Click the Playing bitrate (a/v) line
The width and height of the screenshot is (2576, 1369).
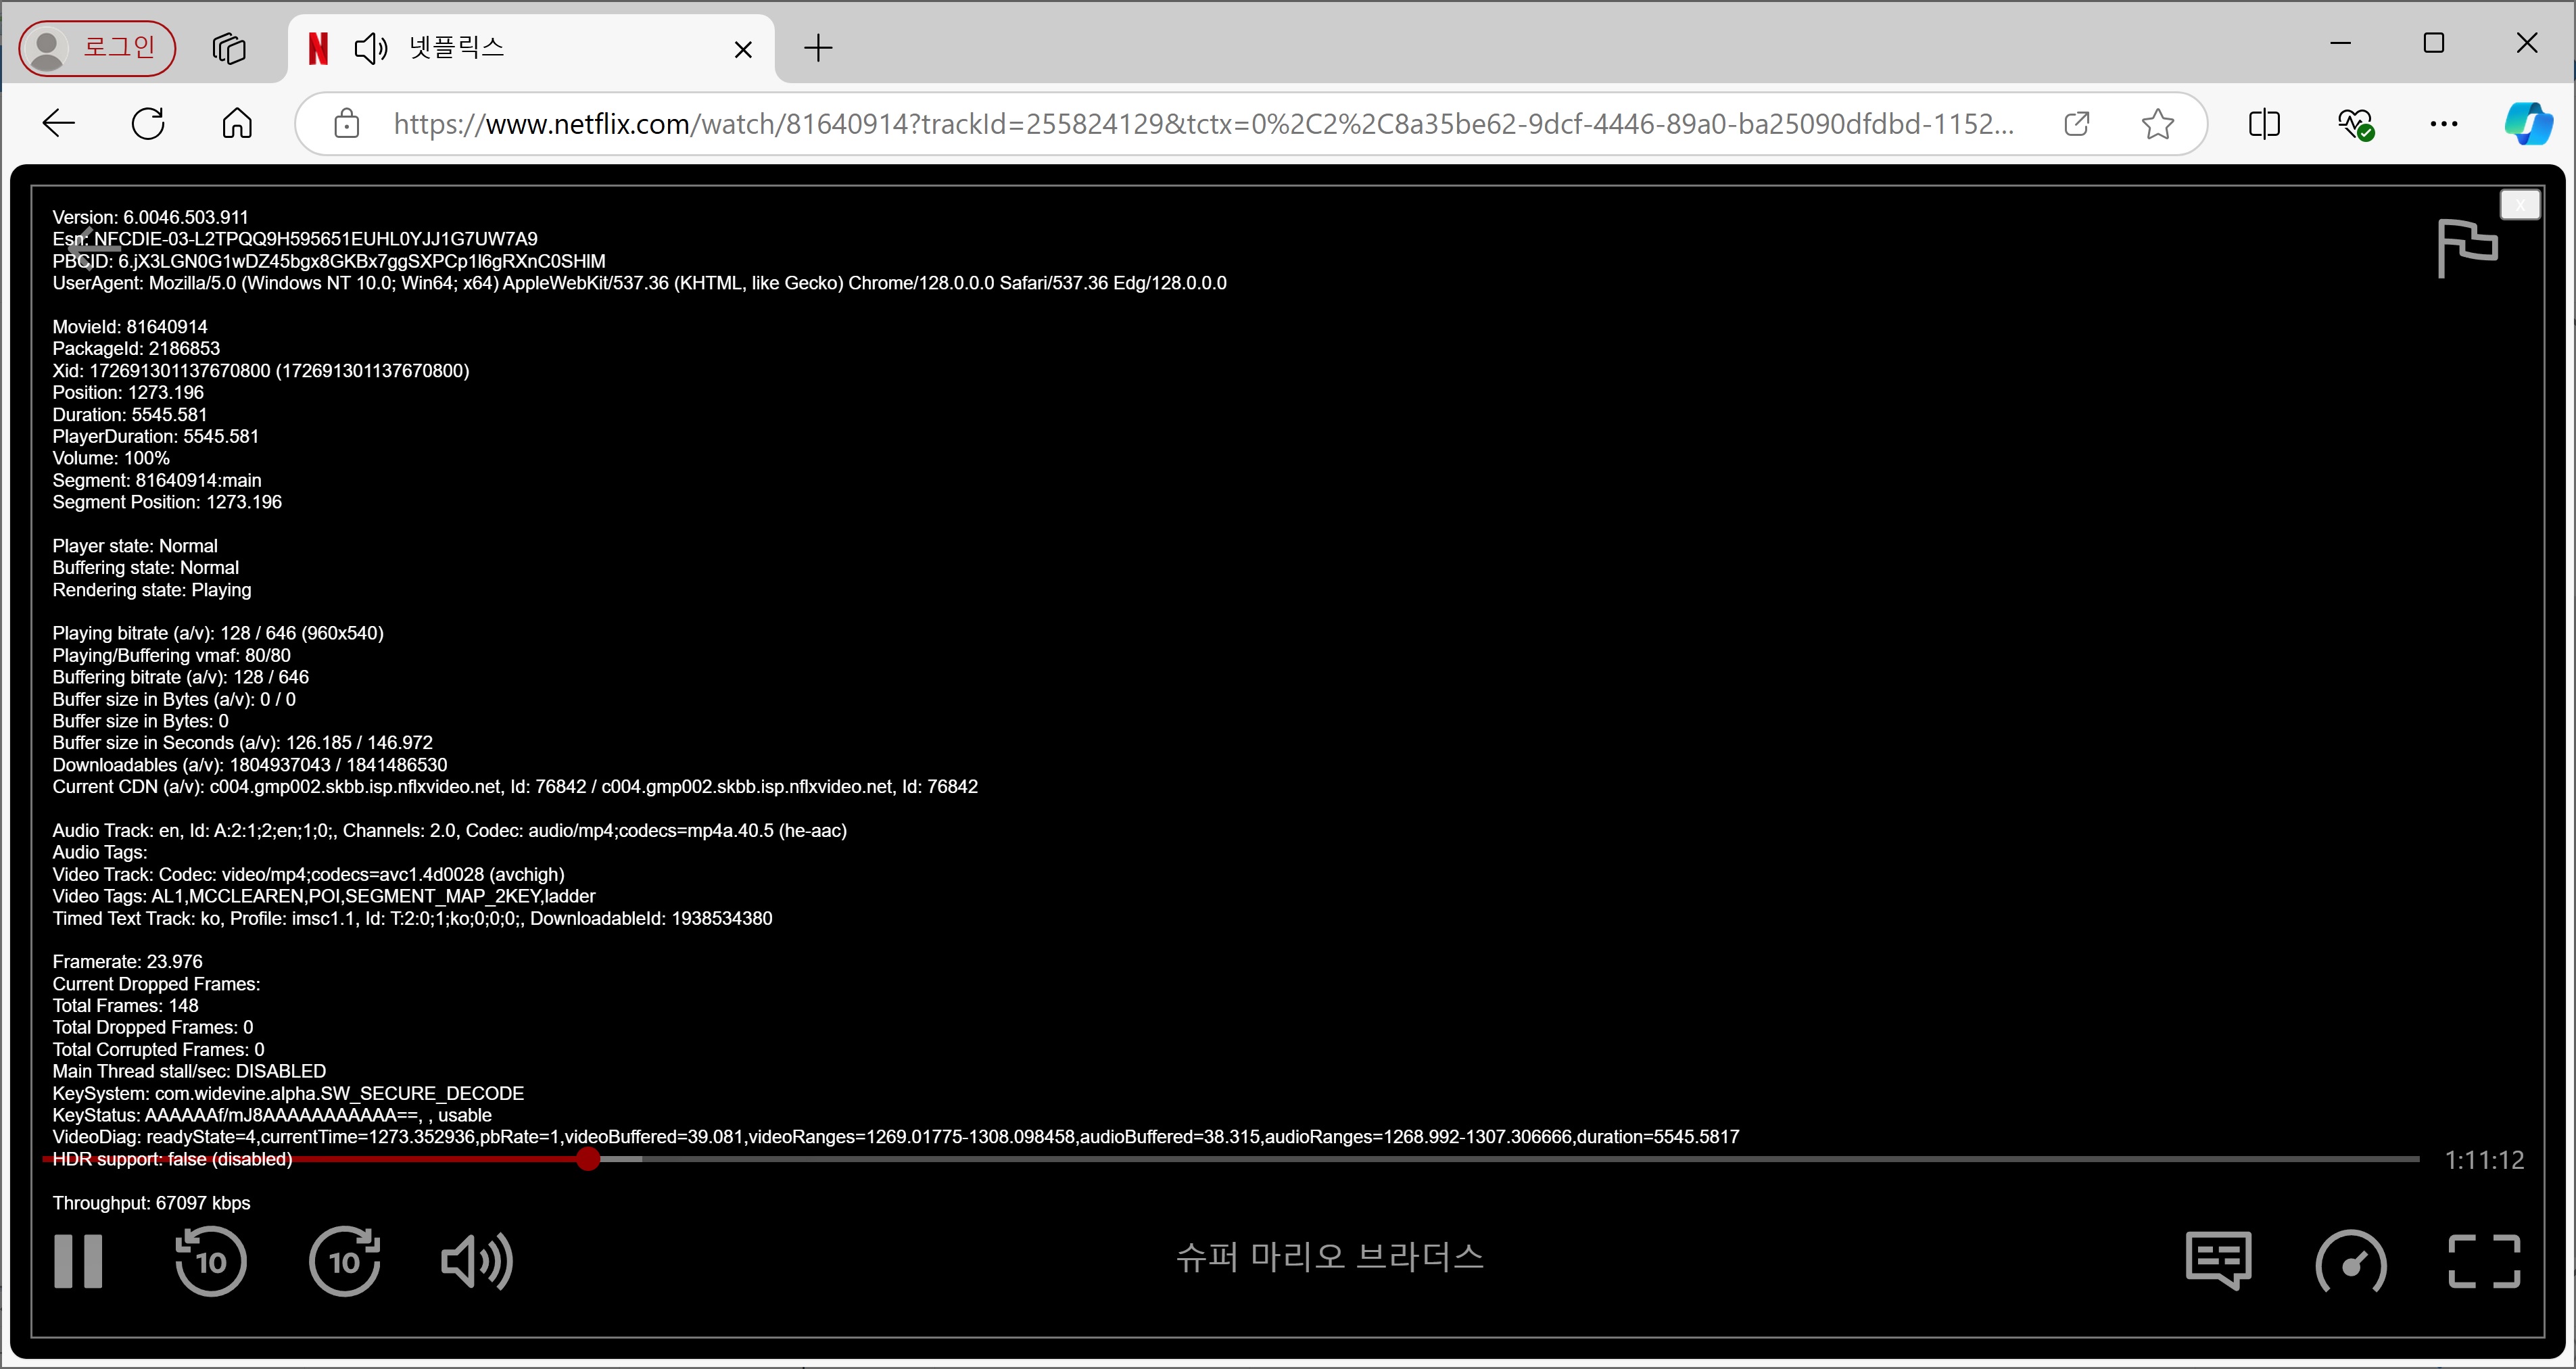(x=218, y=633)
